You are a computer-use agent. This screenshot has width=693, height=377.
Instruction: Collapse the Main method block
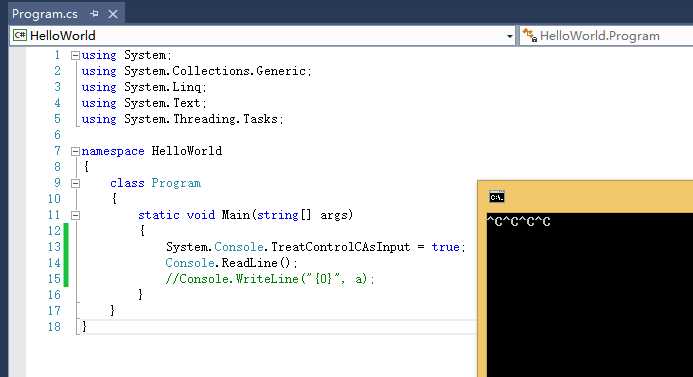75,216
